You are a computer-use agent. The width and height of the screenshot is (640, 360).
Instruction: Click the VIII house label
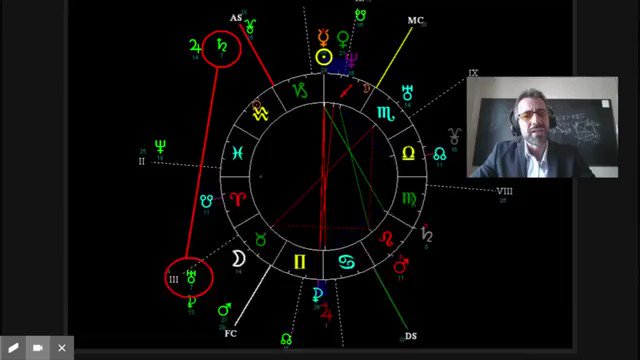click(x=504, y=191)
